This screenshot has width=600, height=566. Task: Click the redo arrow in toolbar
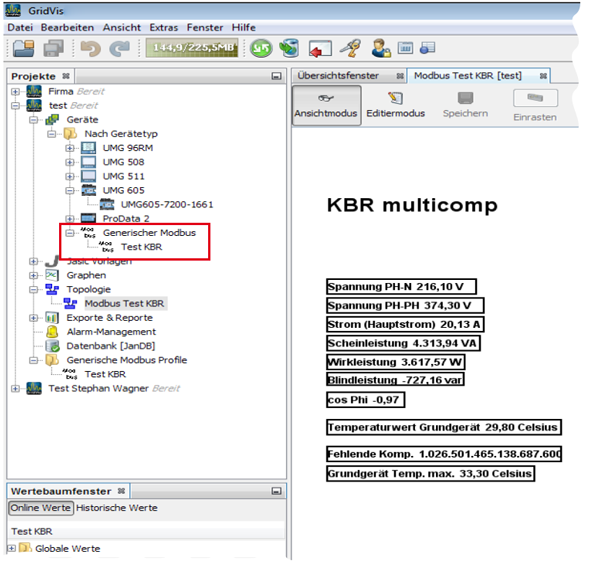pyautogui.click(x=120, y=47)
